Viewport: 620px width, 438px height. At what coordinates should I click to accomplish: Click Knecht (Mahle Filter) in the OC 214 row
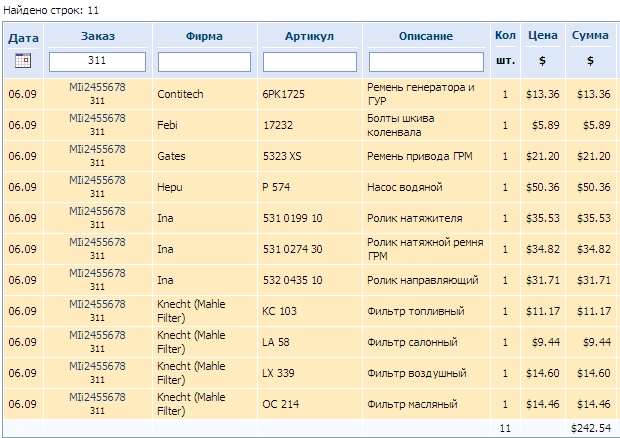pyautogui.click(x=191, y=404)
